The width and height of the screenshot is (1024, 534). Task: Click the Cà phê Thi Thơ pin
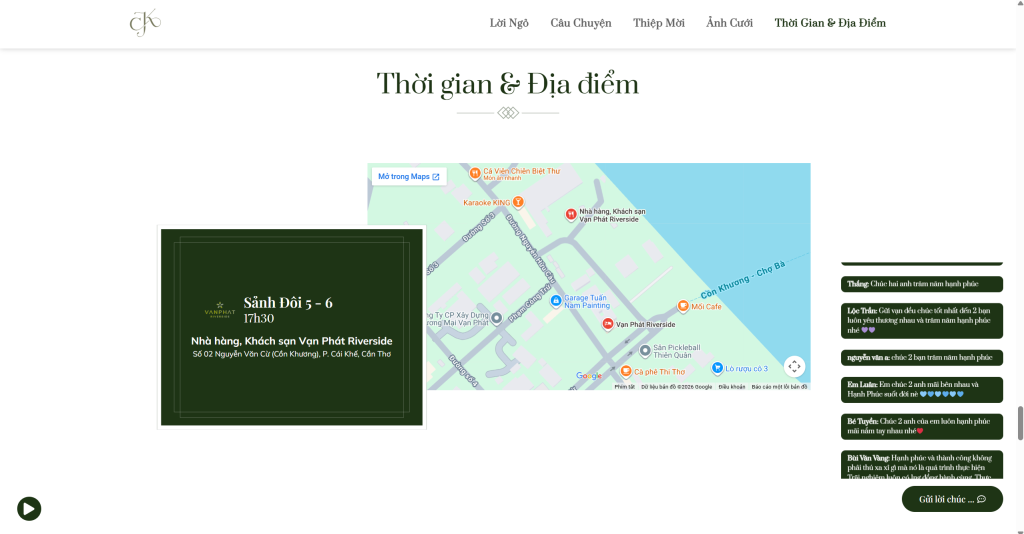pos(625,372)
